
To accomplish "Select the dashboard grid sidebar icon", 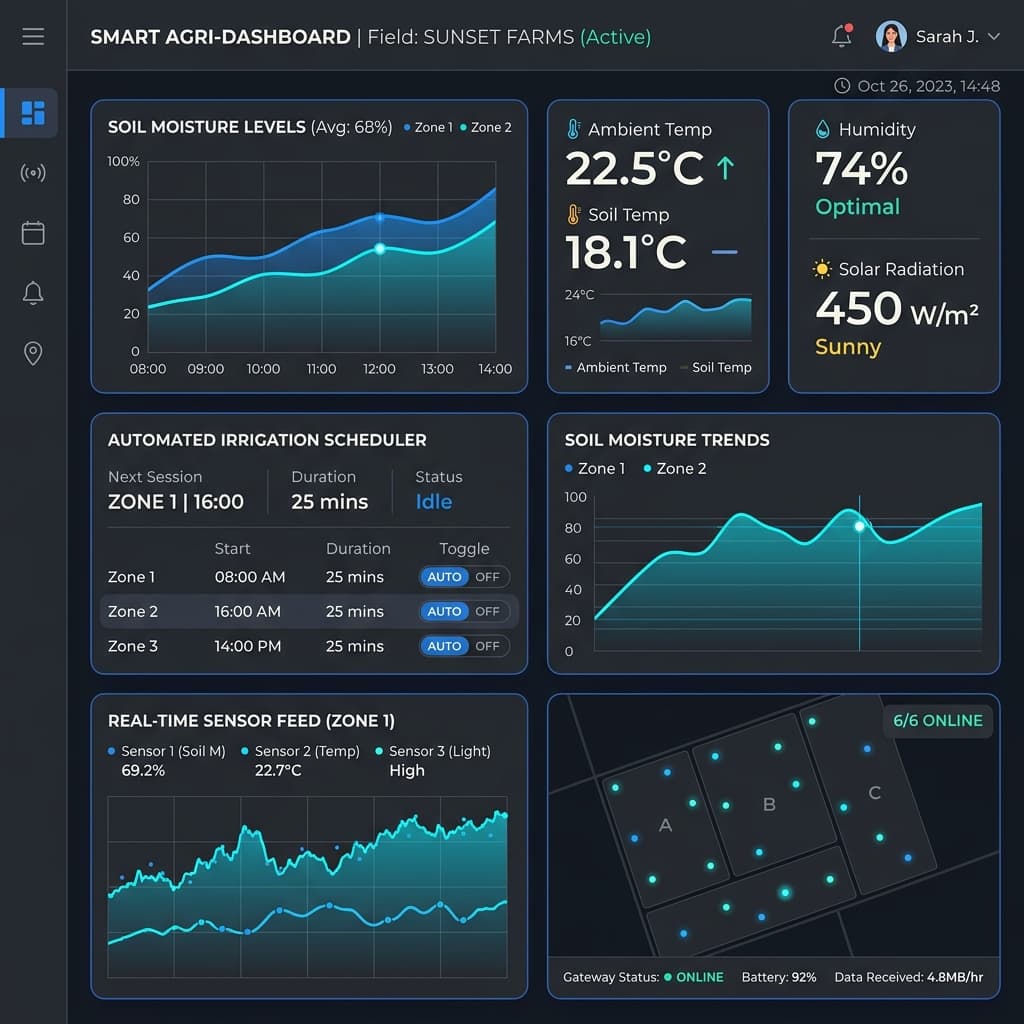I will (33, 112).
